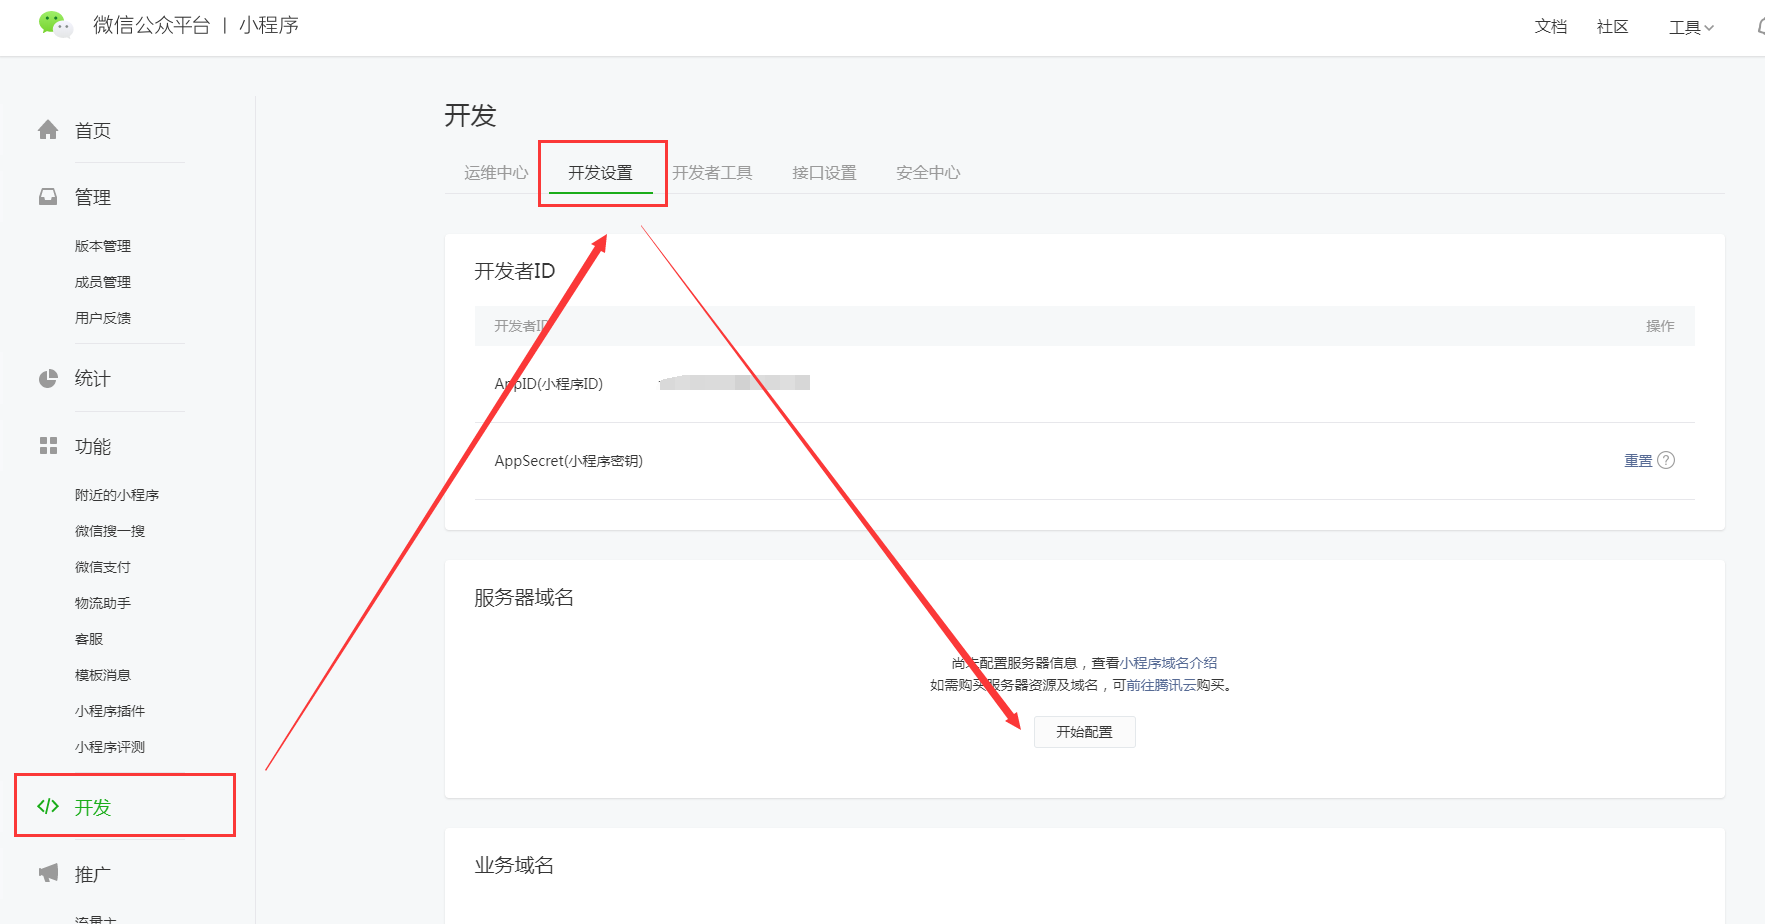Click the inbox icon beside 管理
The height and width of the screenshot is (924, 1765).
pos(48,197)
